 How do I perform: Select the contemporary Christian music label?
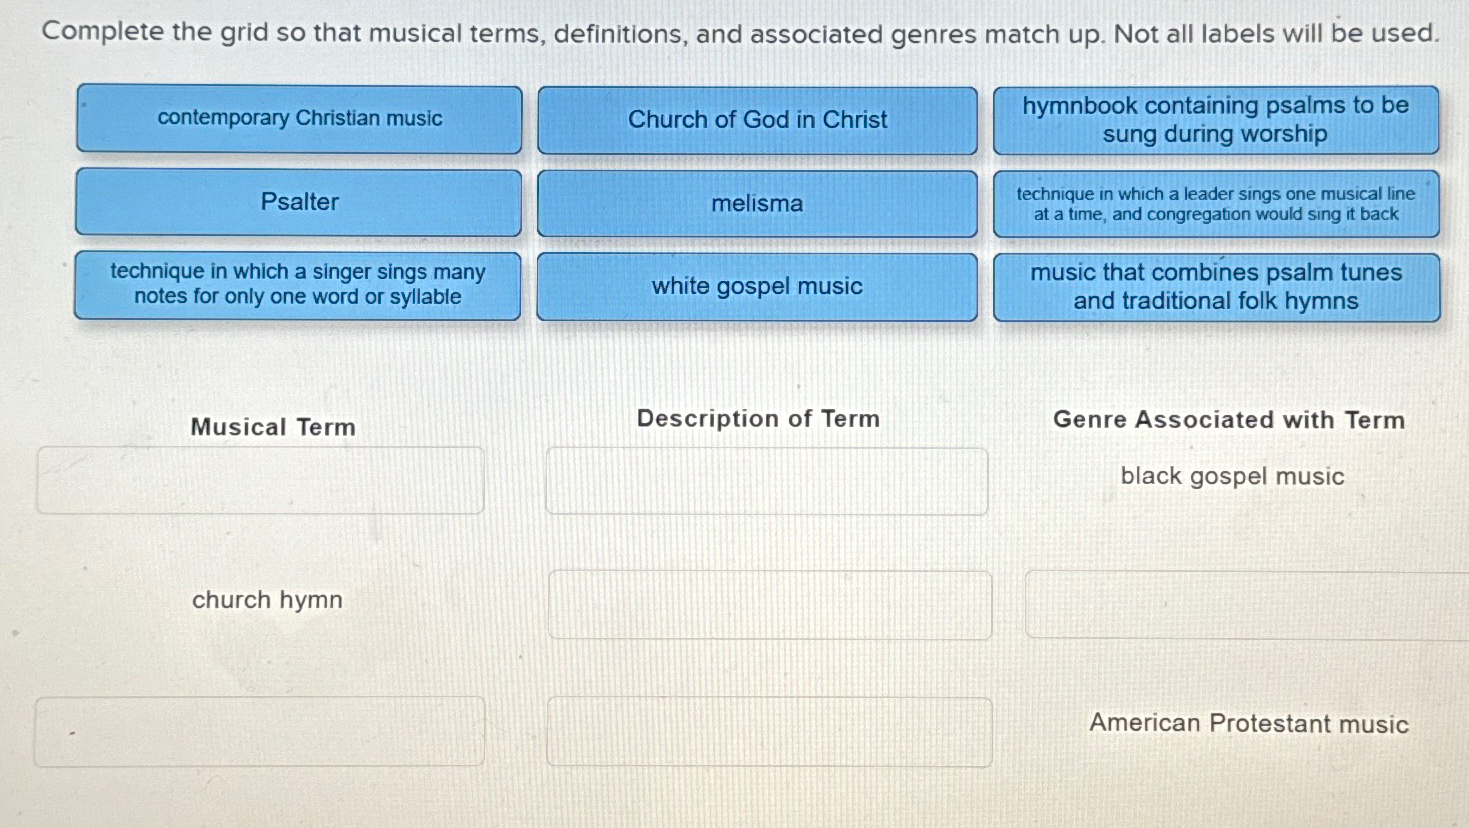coord(298,118)
